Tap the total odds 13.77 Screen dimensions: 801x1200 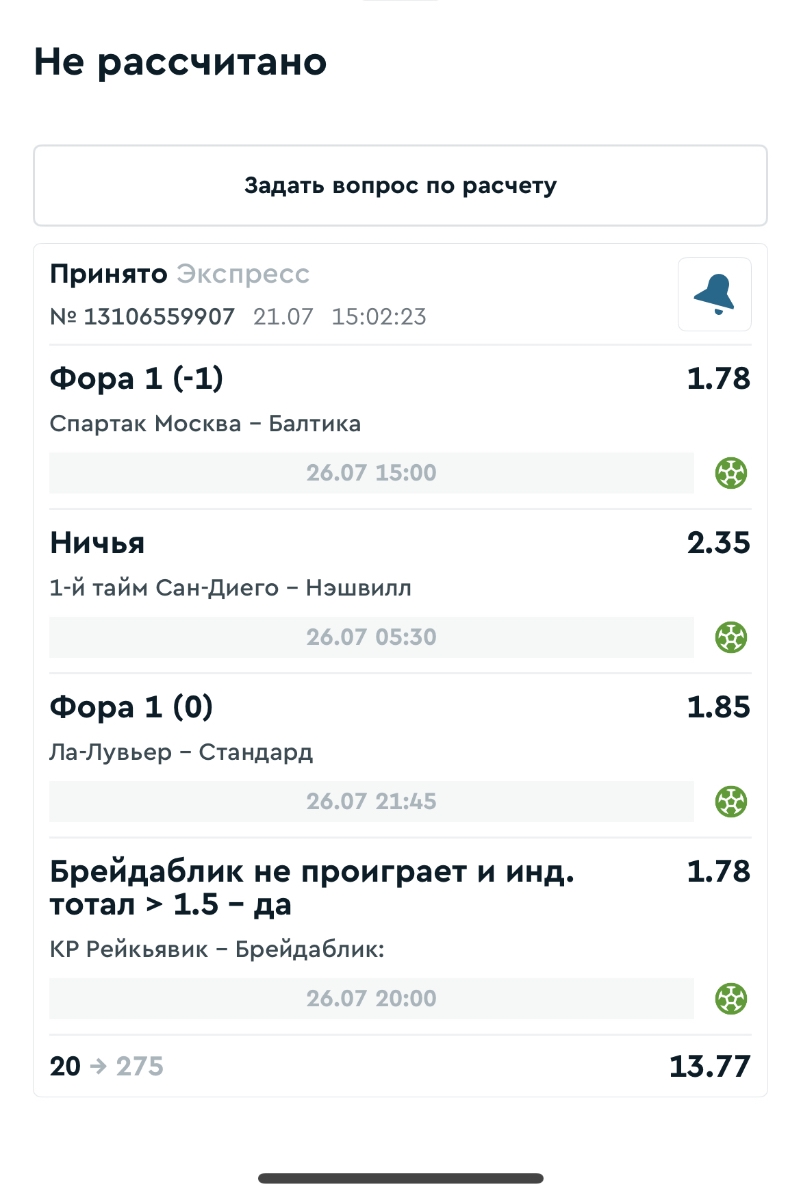(x=709, y=1067)
